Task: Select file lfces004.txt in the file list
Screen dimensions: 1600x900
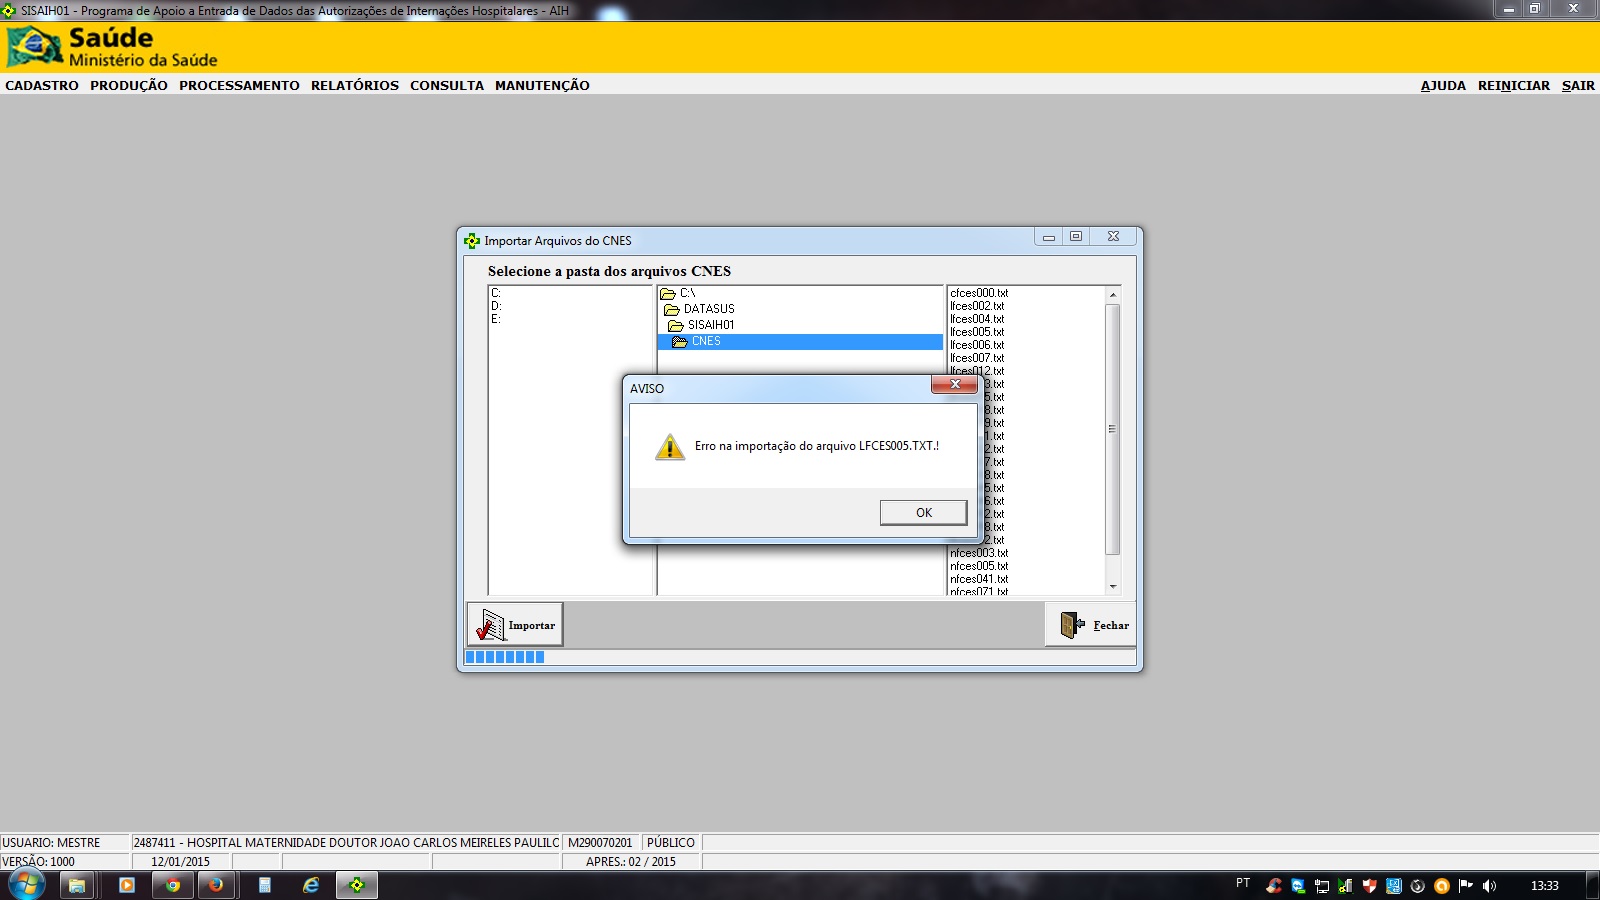Action: tap(977, 319)
